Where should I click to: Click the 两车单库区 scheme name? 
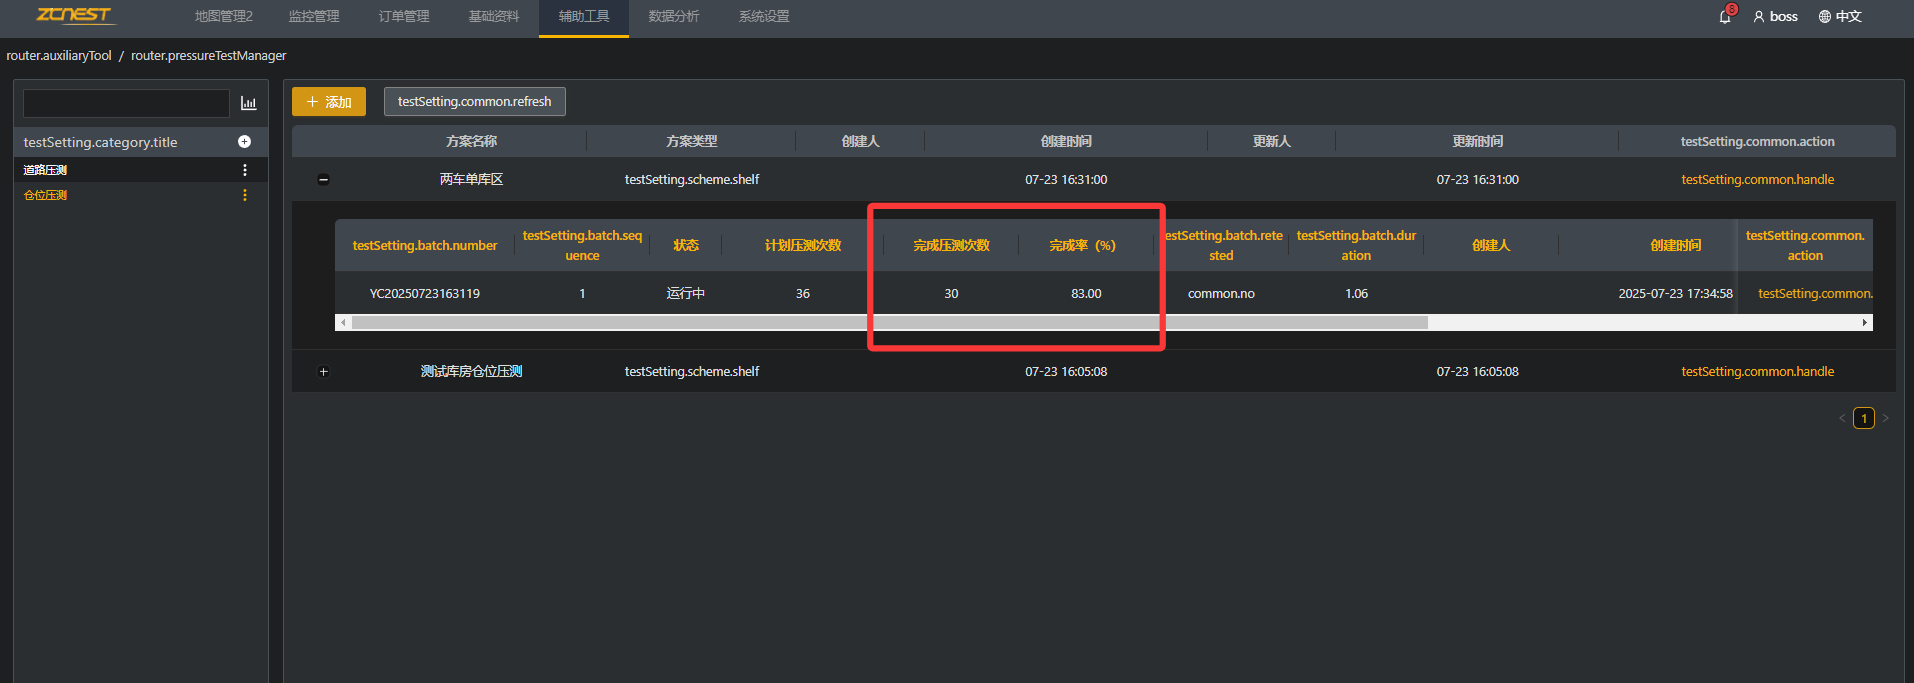click(x=472, y=180)
